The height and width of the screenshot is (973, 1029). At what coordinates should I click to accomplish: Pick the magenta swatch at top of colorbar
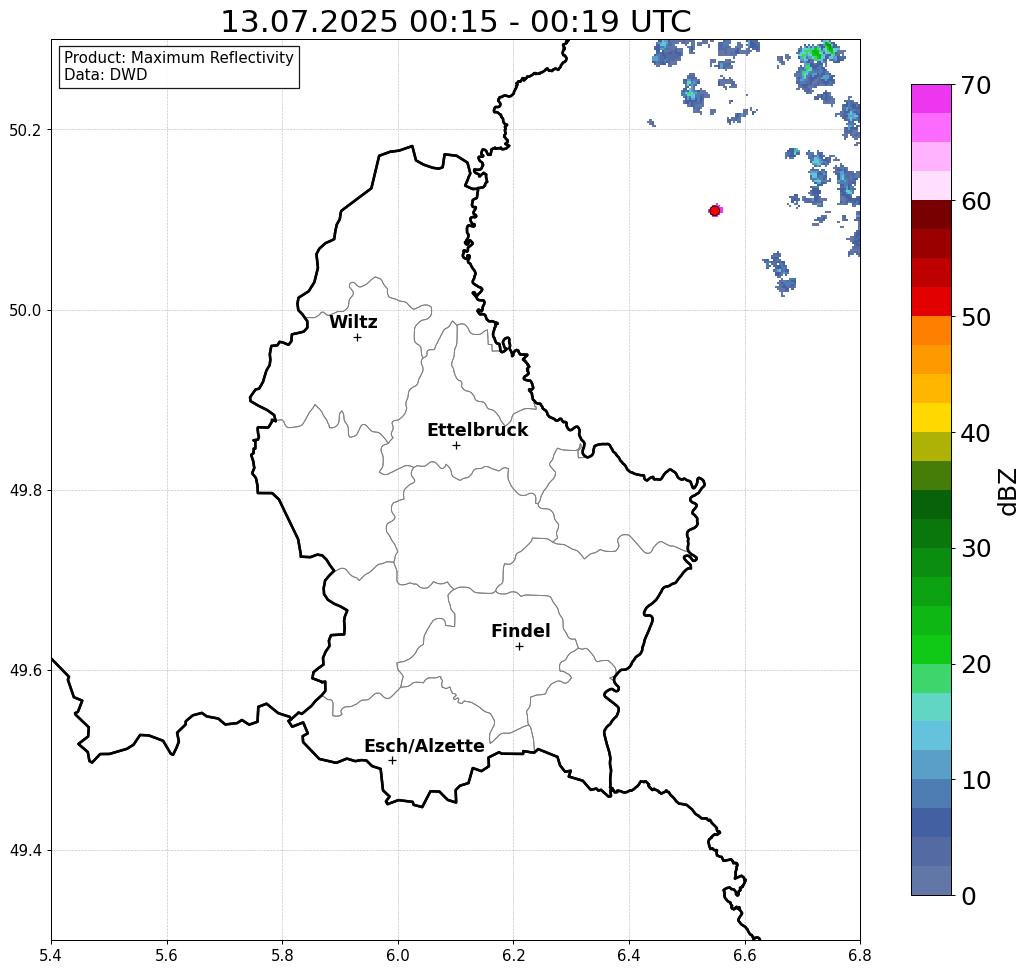931,99
